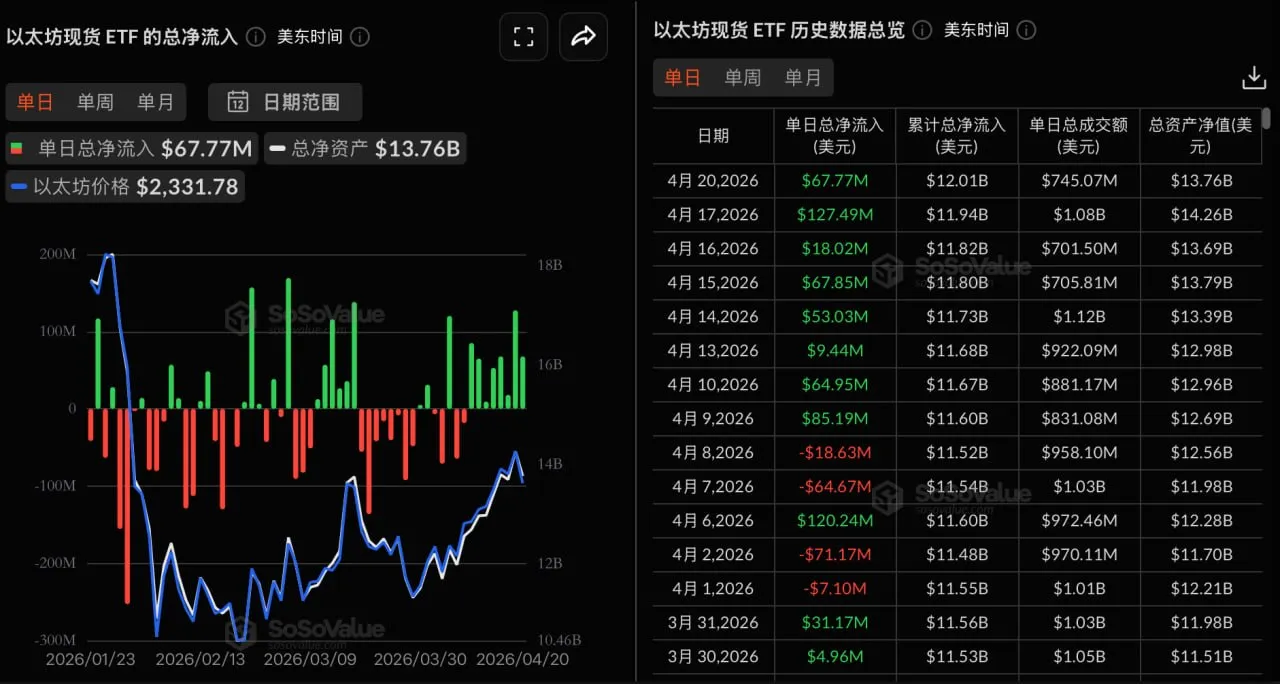
Task: Switch the chart to 单月 view
Action: (x=155, y=102)
